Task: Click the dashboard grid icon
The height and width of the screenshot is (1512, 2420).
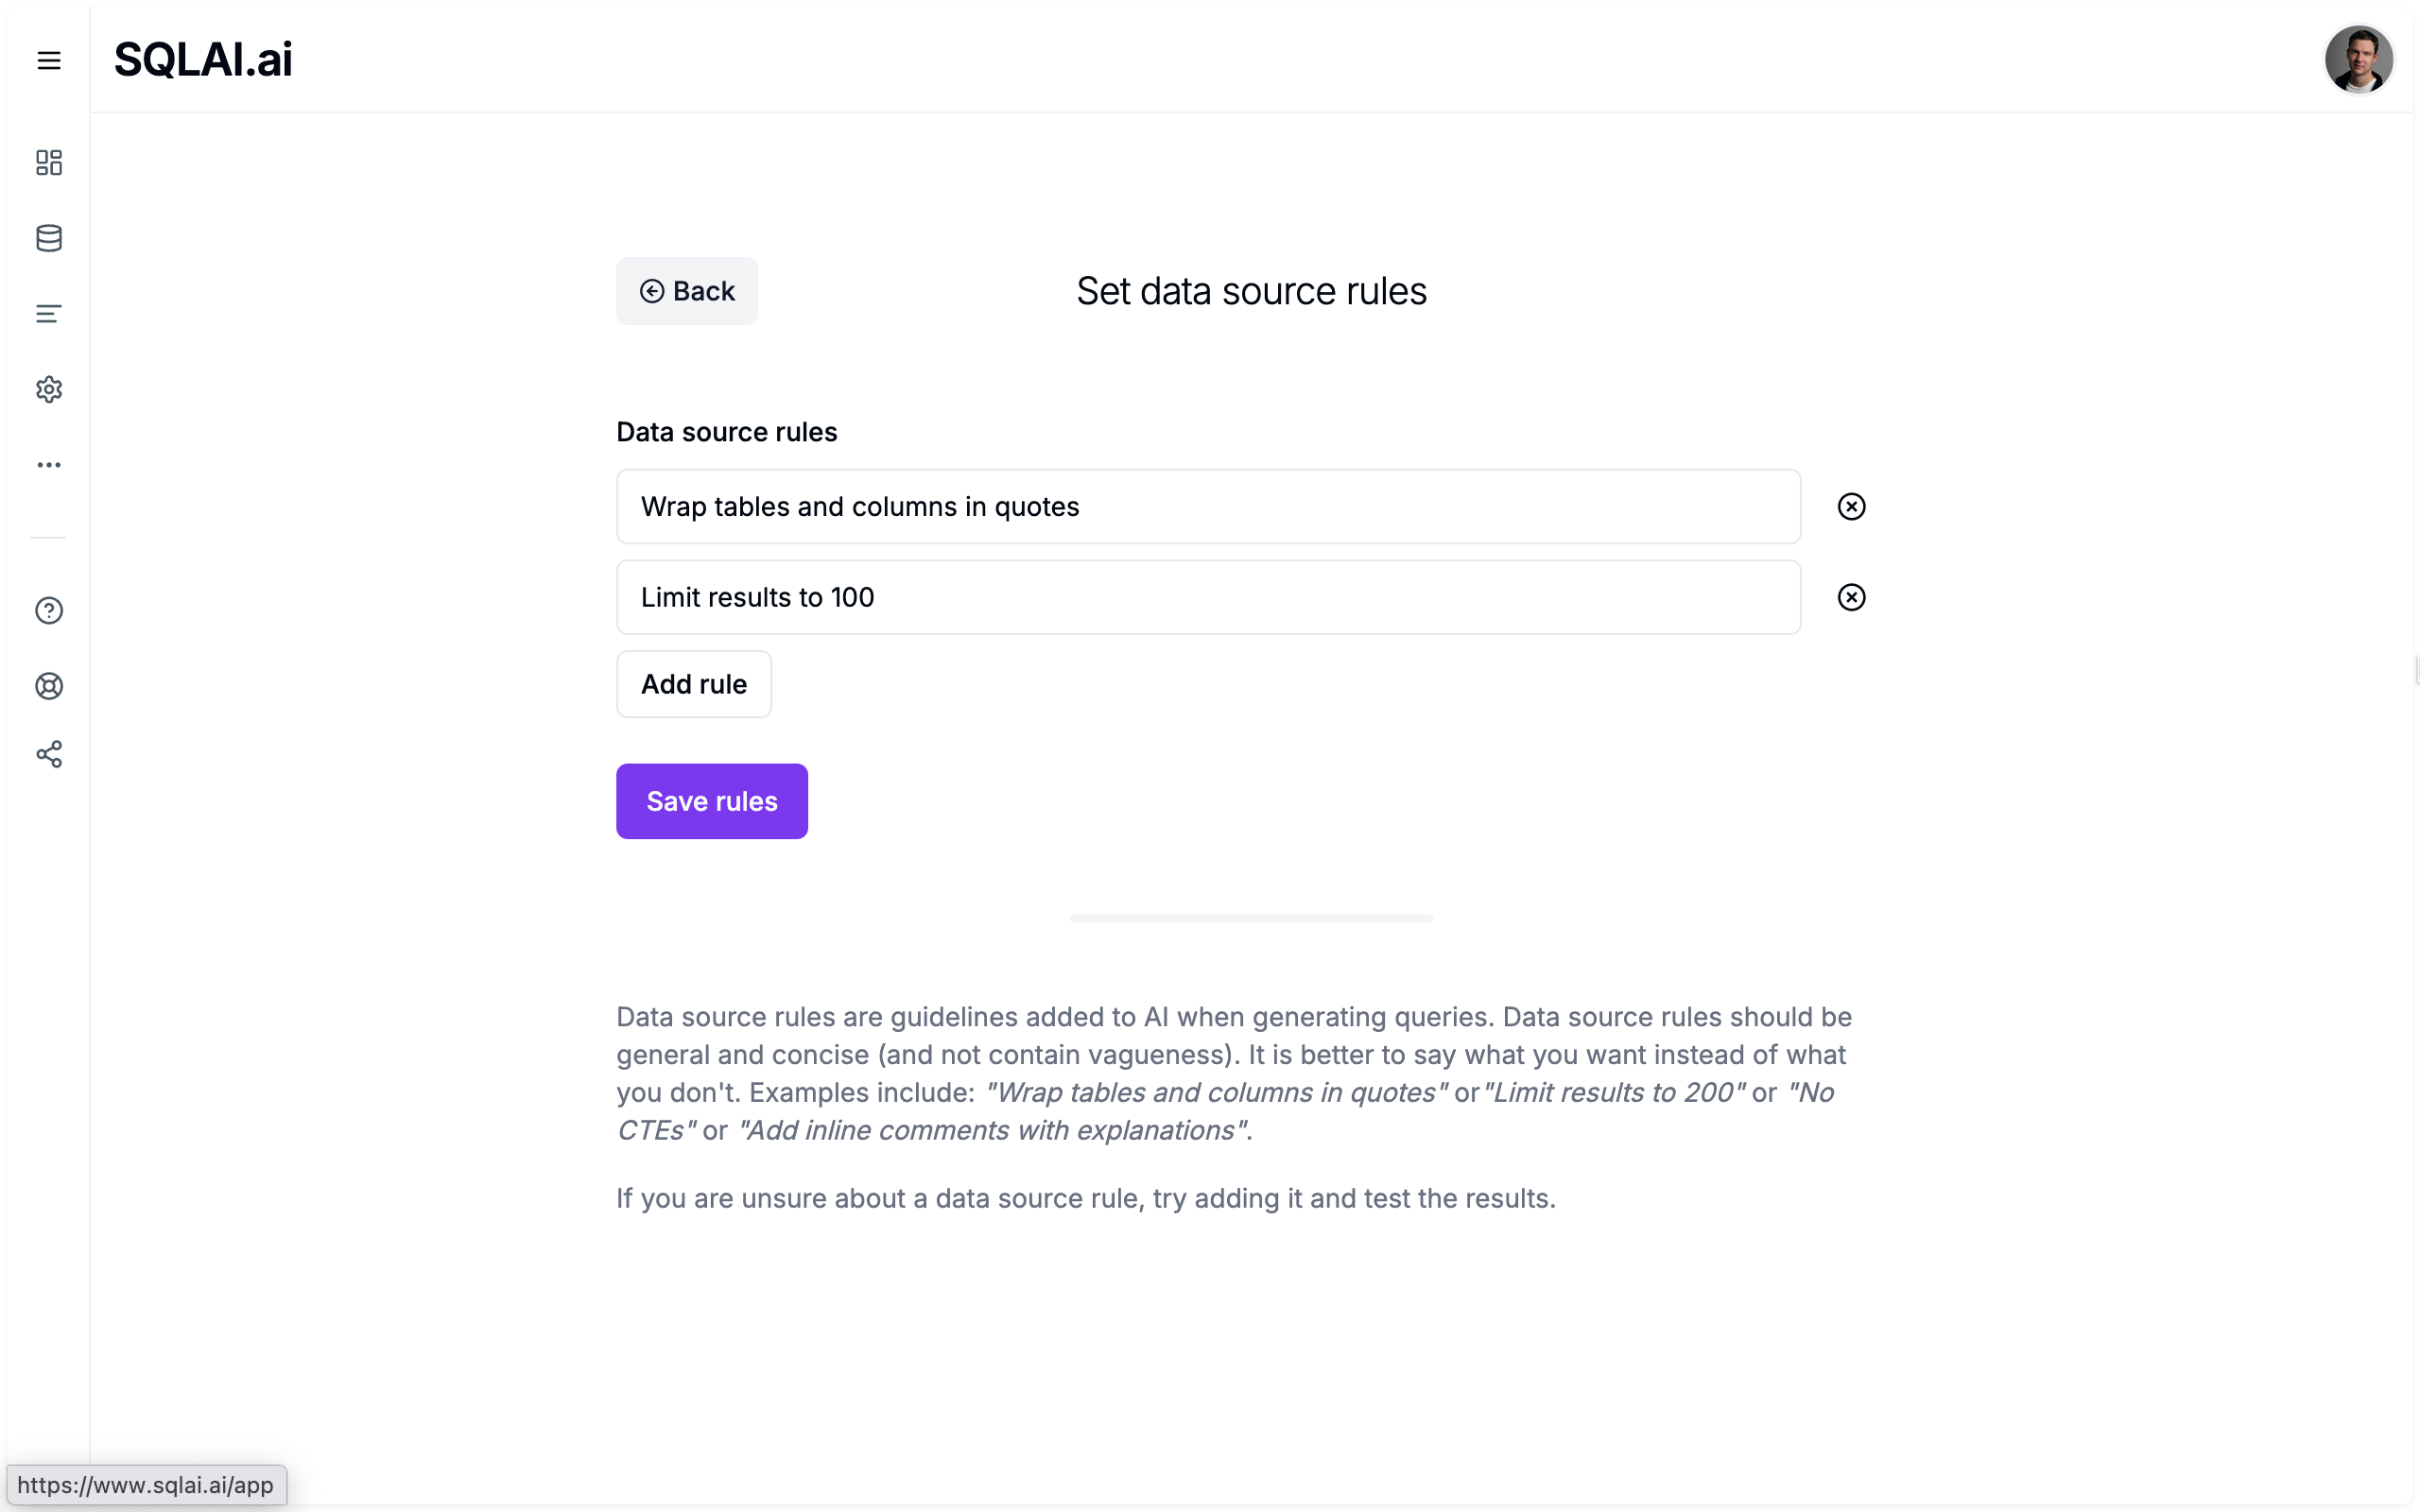Action: (x=49, y=162)
